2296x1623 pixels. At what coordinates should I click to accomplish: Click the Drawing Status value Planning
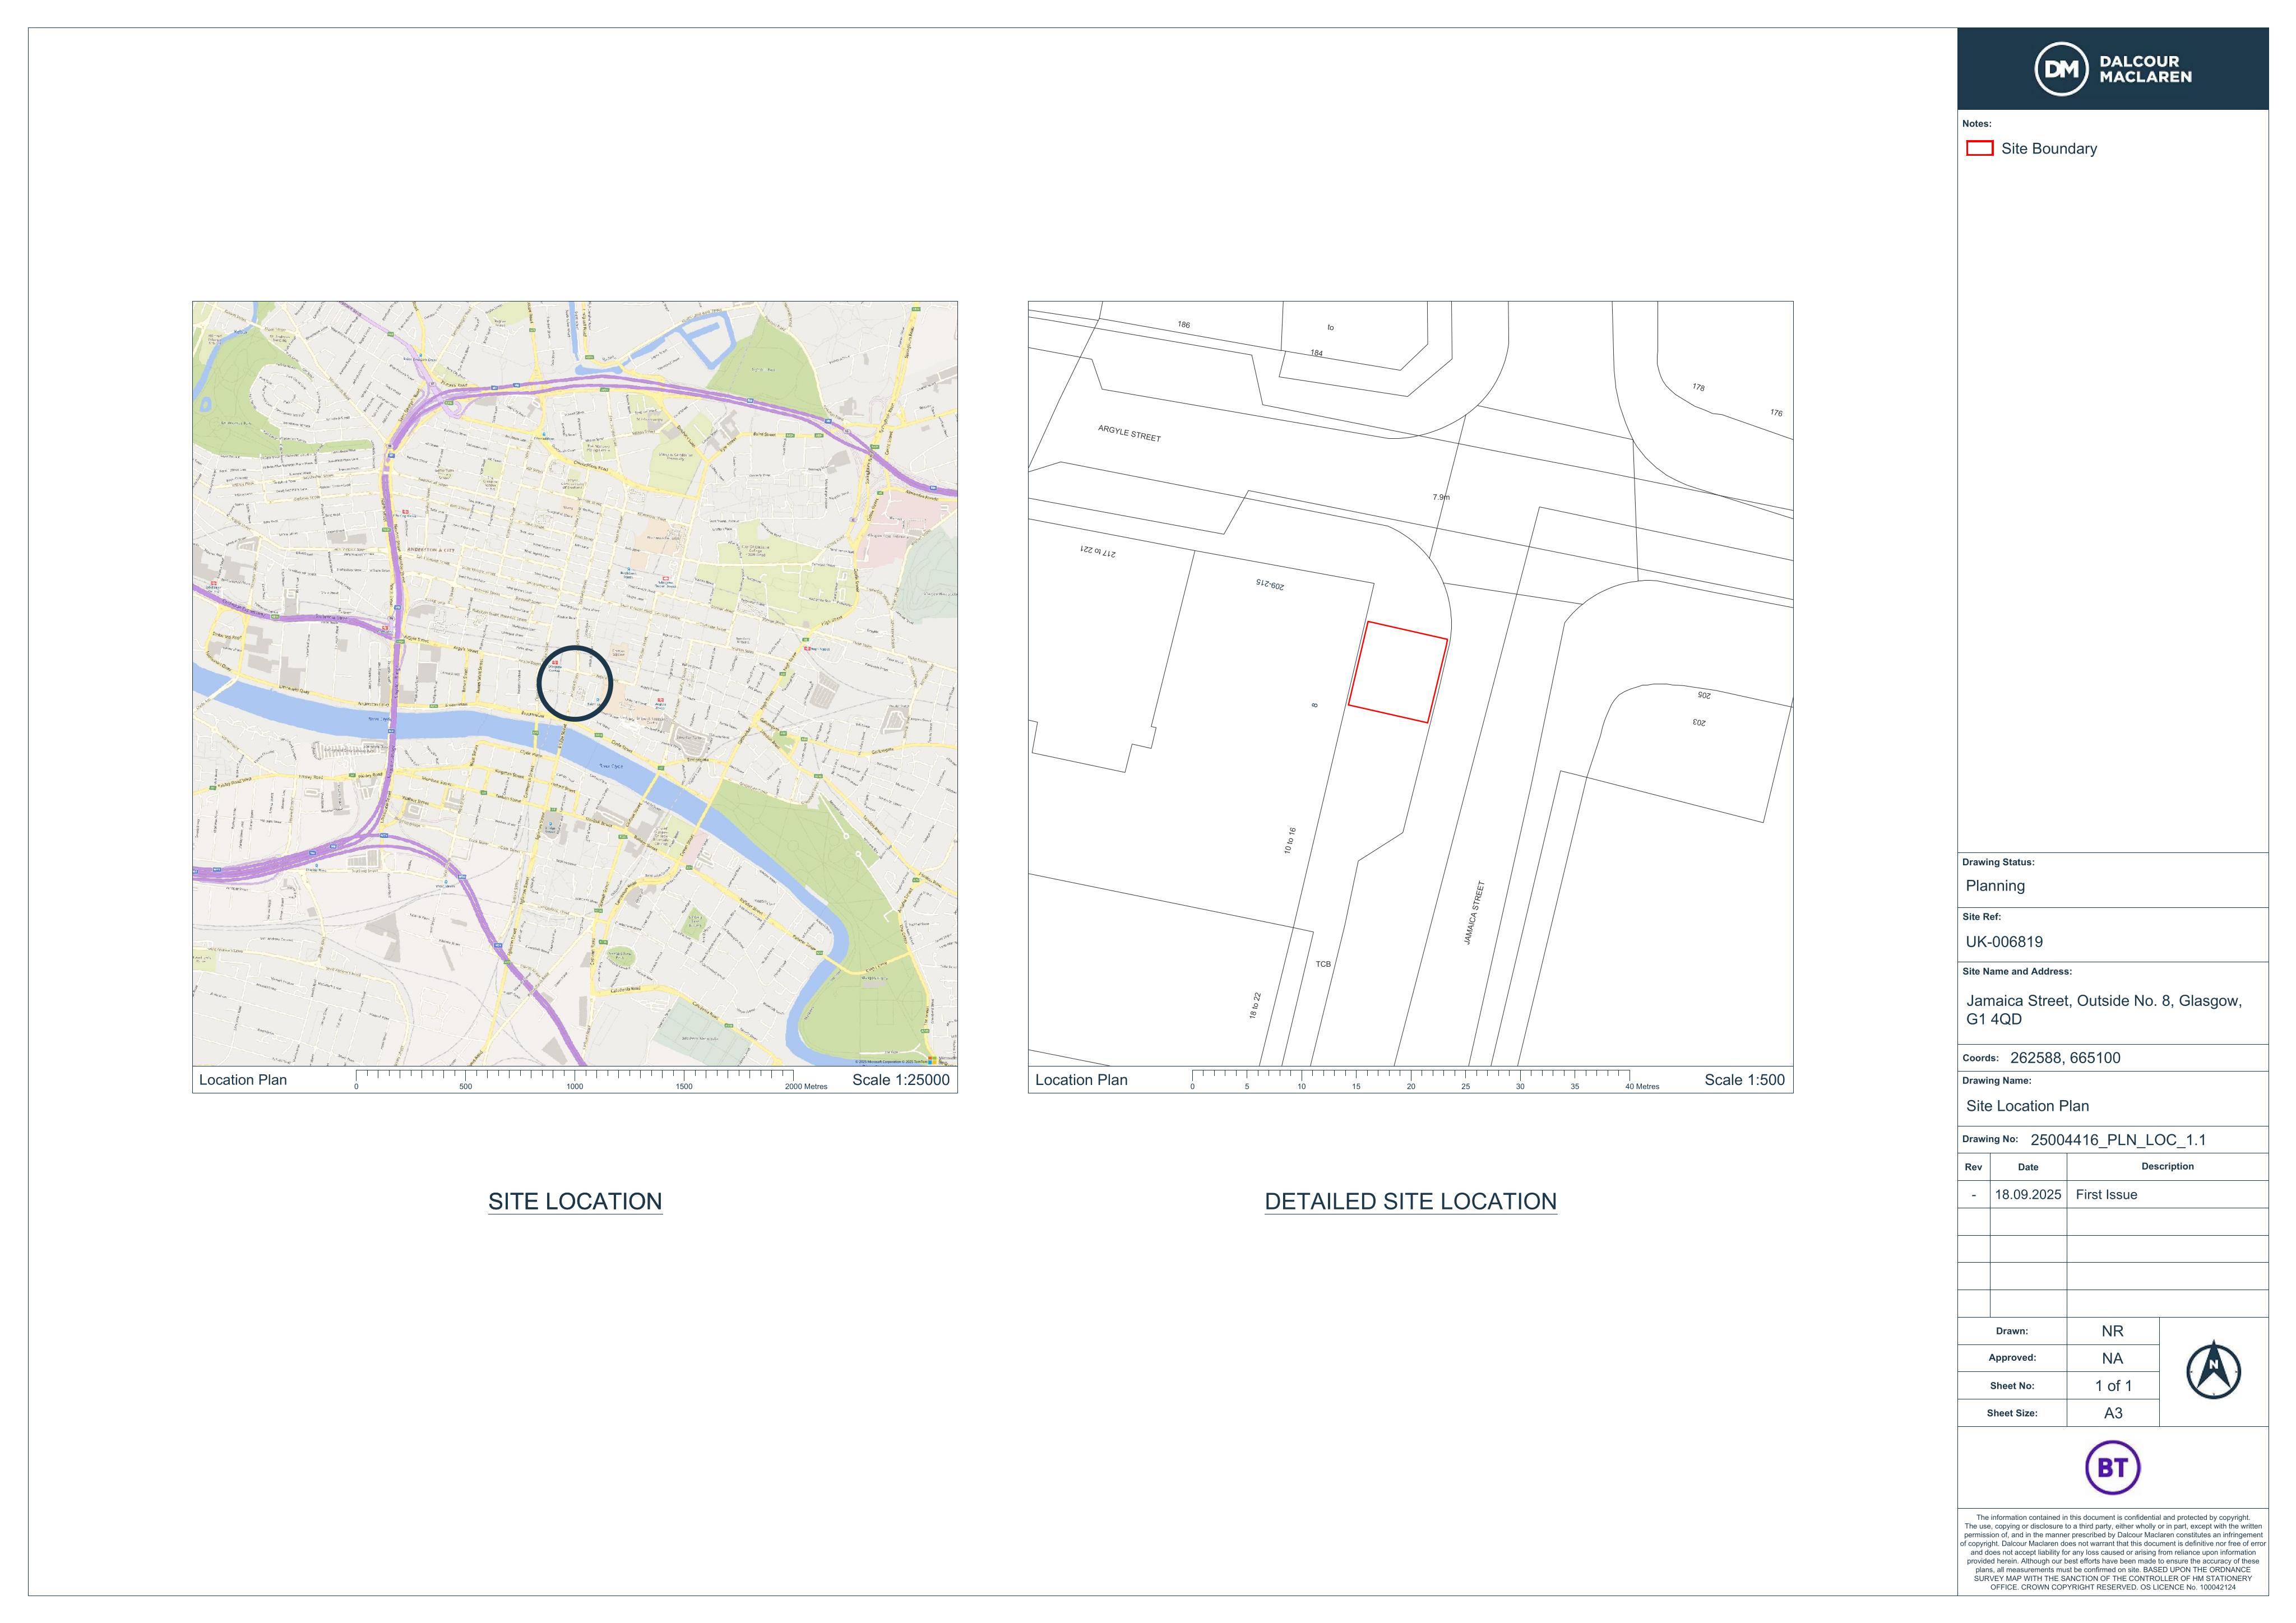1995,886
